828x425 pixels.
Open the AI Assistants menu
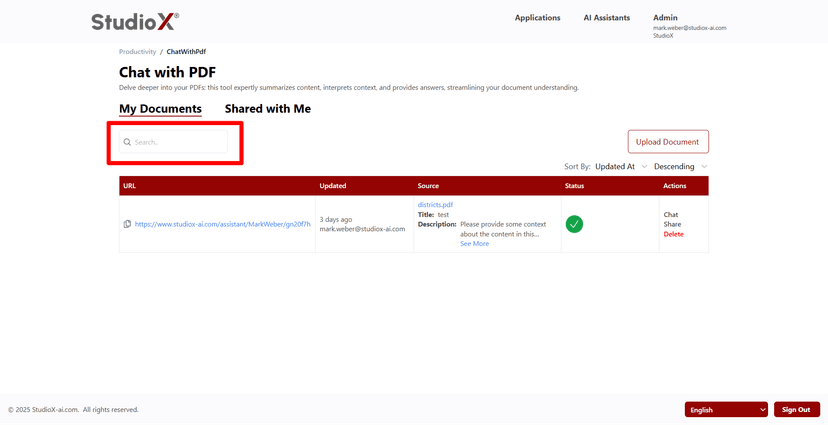607,18
